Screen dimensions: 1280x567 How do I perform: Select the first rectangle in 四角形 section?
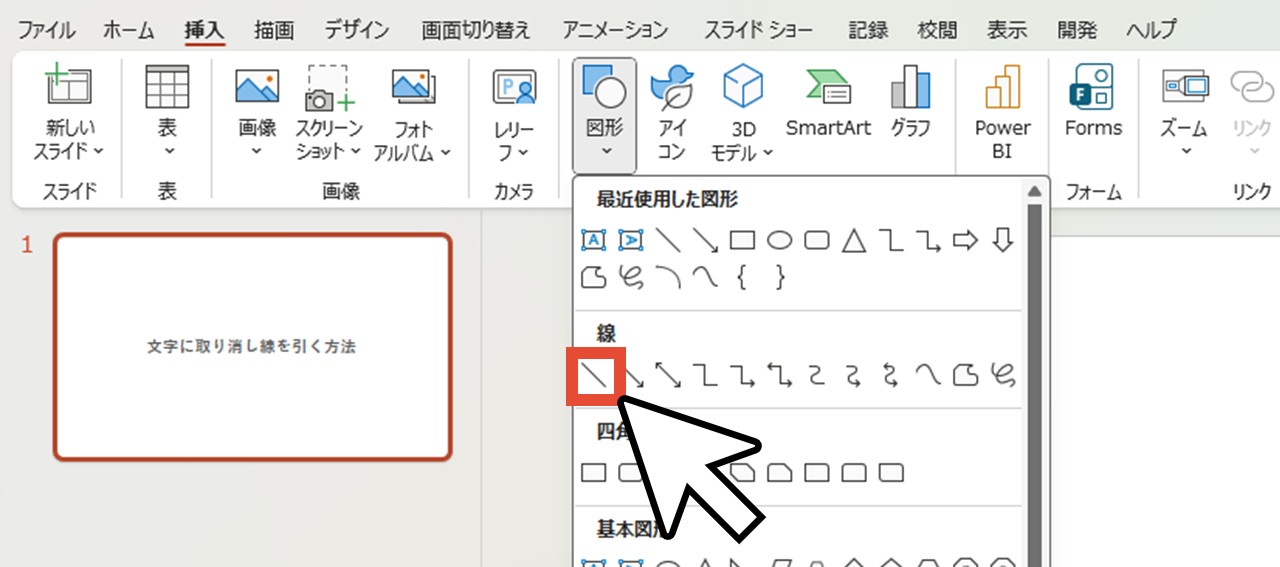coord(594,471)
